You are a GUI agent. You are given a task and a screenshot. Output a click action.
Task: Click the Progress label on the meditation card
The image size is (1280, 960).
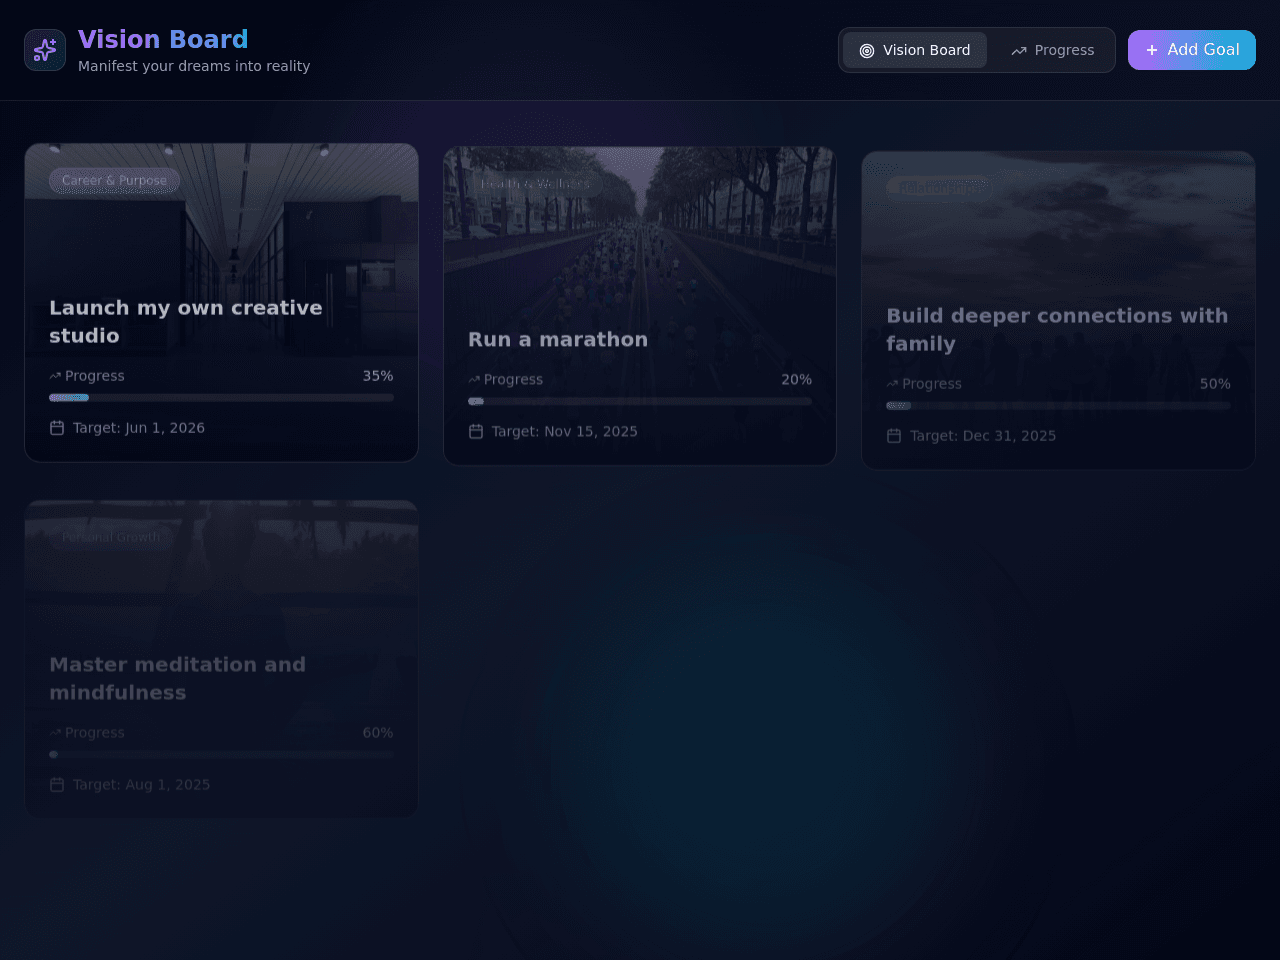[x=95, y=733]
